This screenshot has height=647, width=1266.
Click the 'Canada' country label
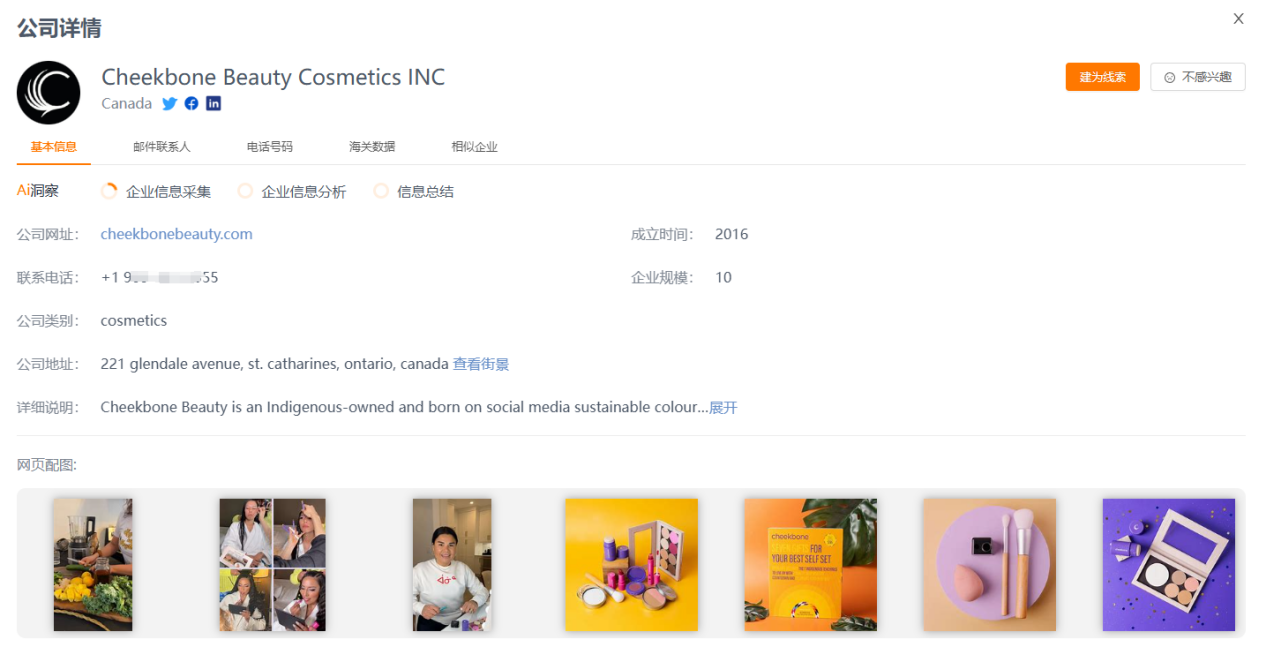click(127, 104)
